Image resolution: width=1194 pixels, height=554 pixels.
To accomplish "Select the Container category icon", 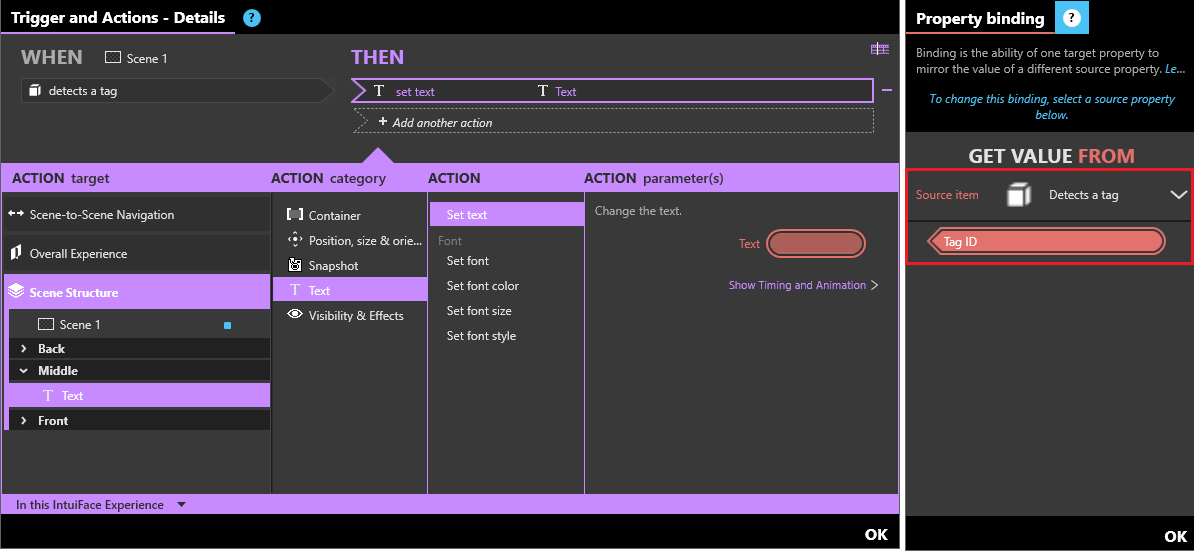I will (x=295, y=215).
